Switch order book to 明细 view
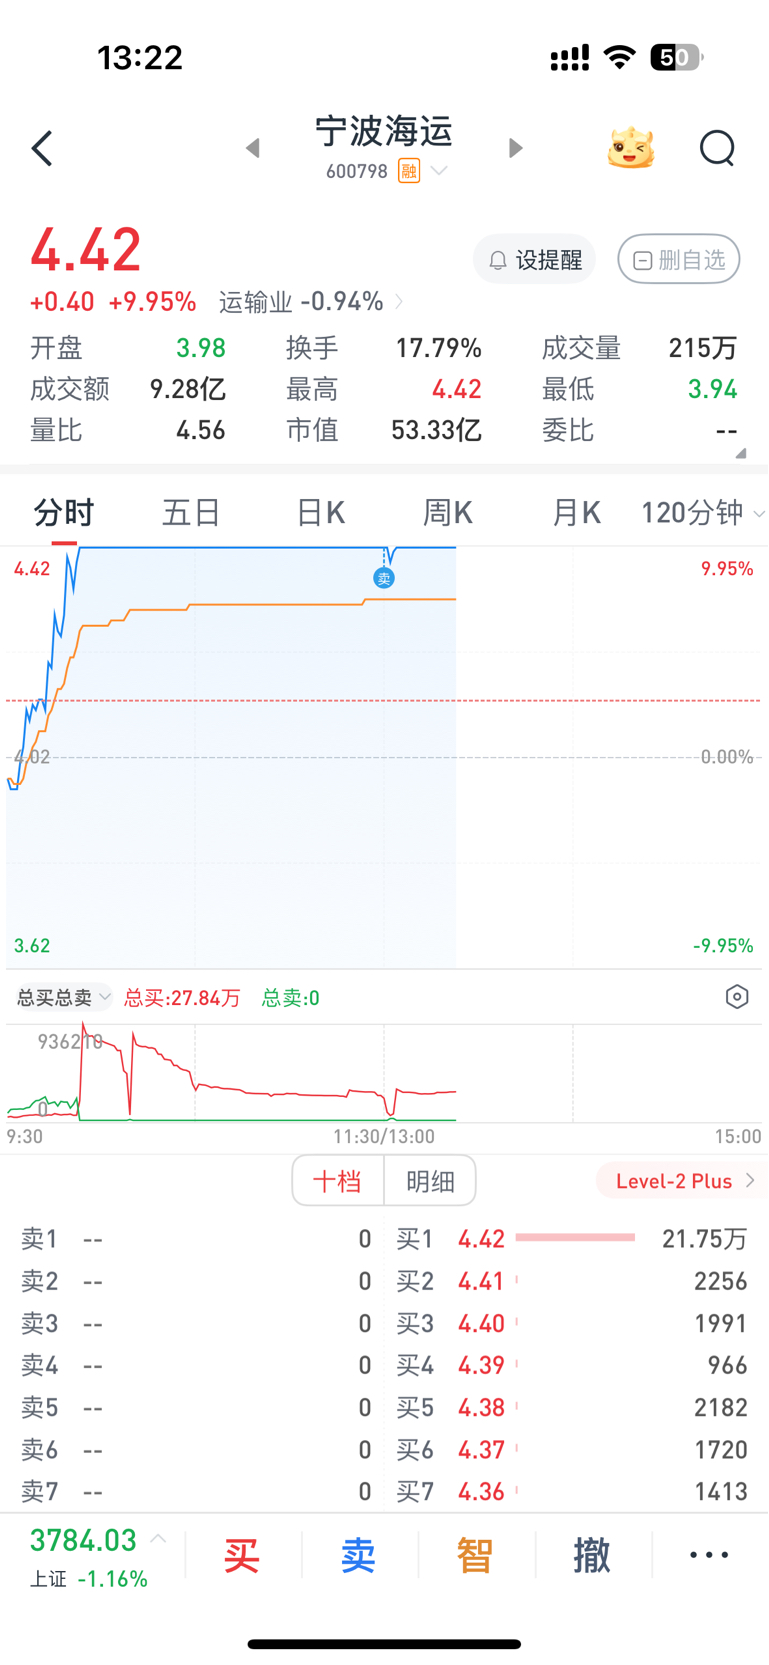 (x=430, y=1181)
